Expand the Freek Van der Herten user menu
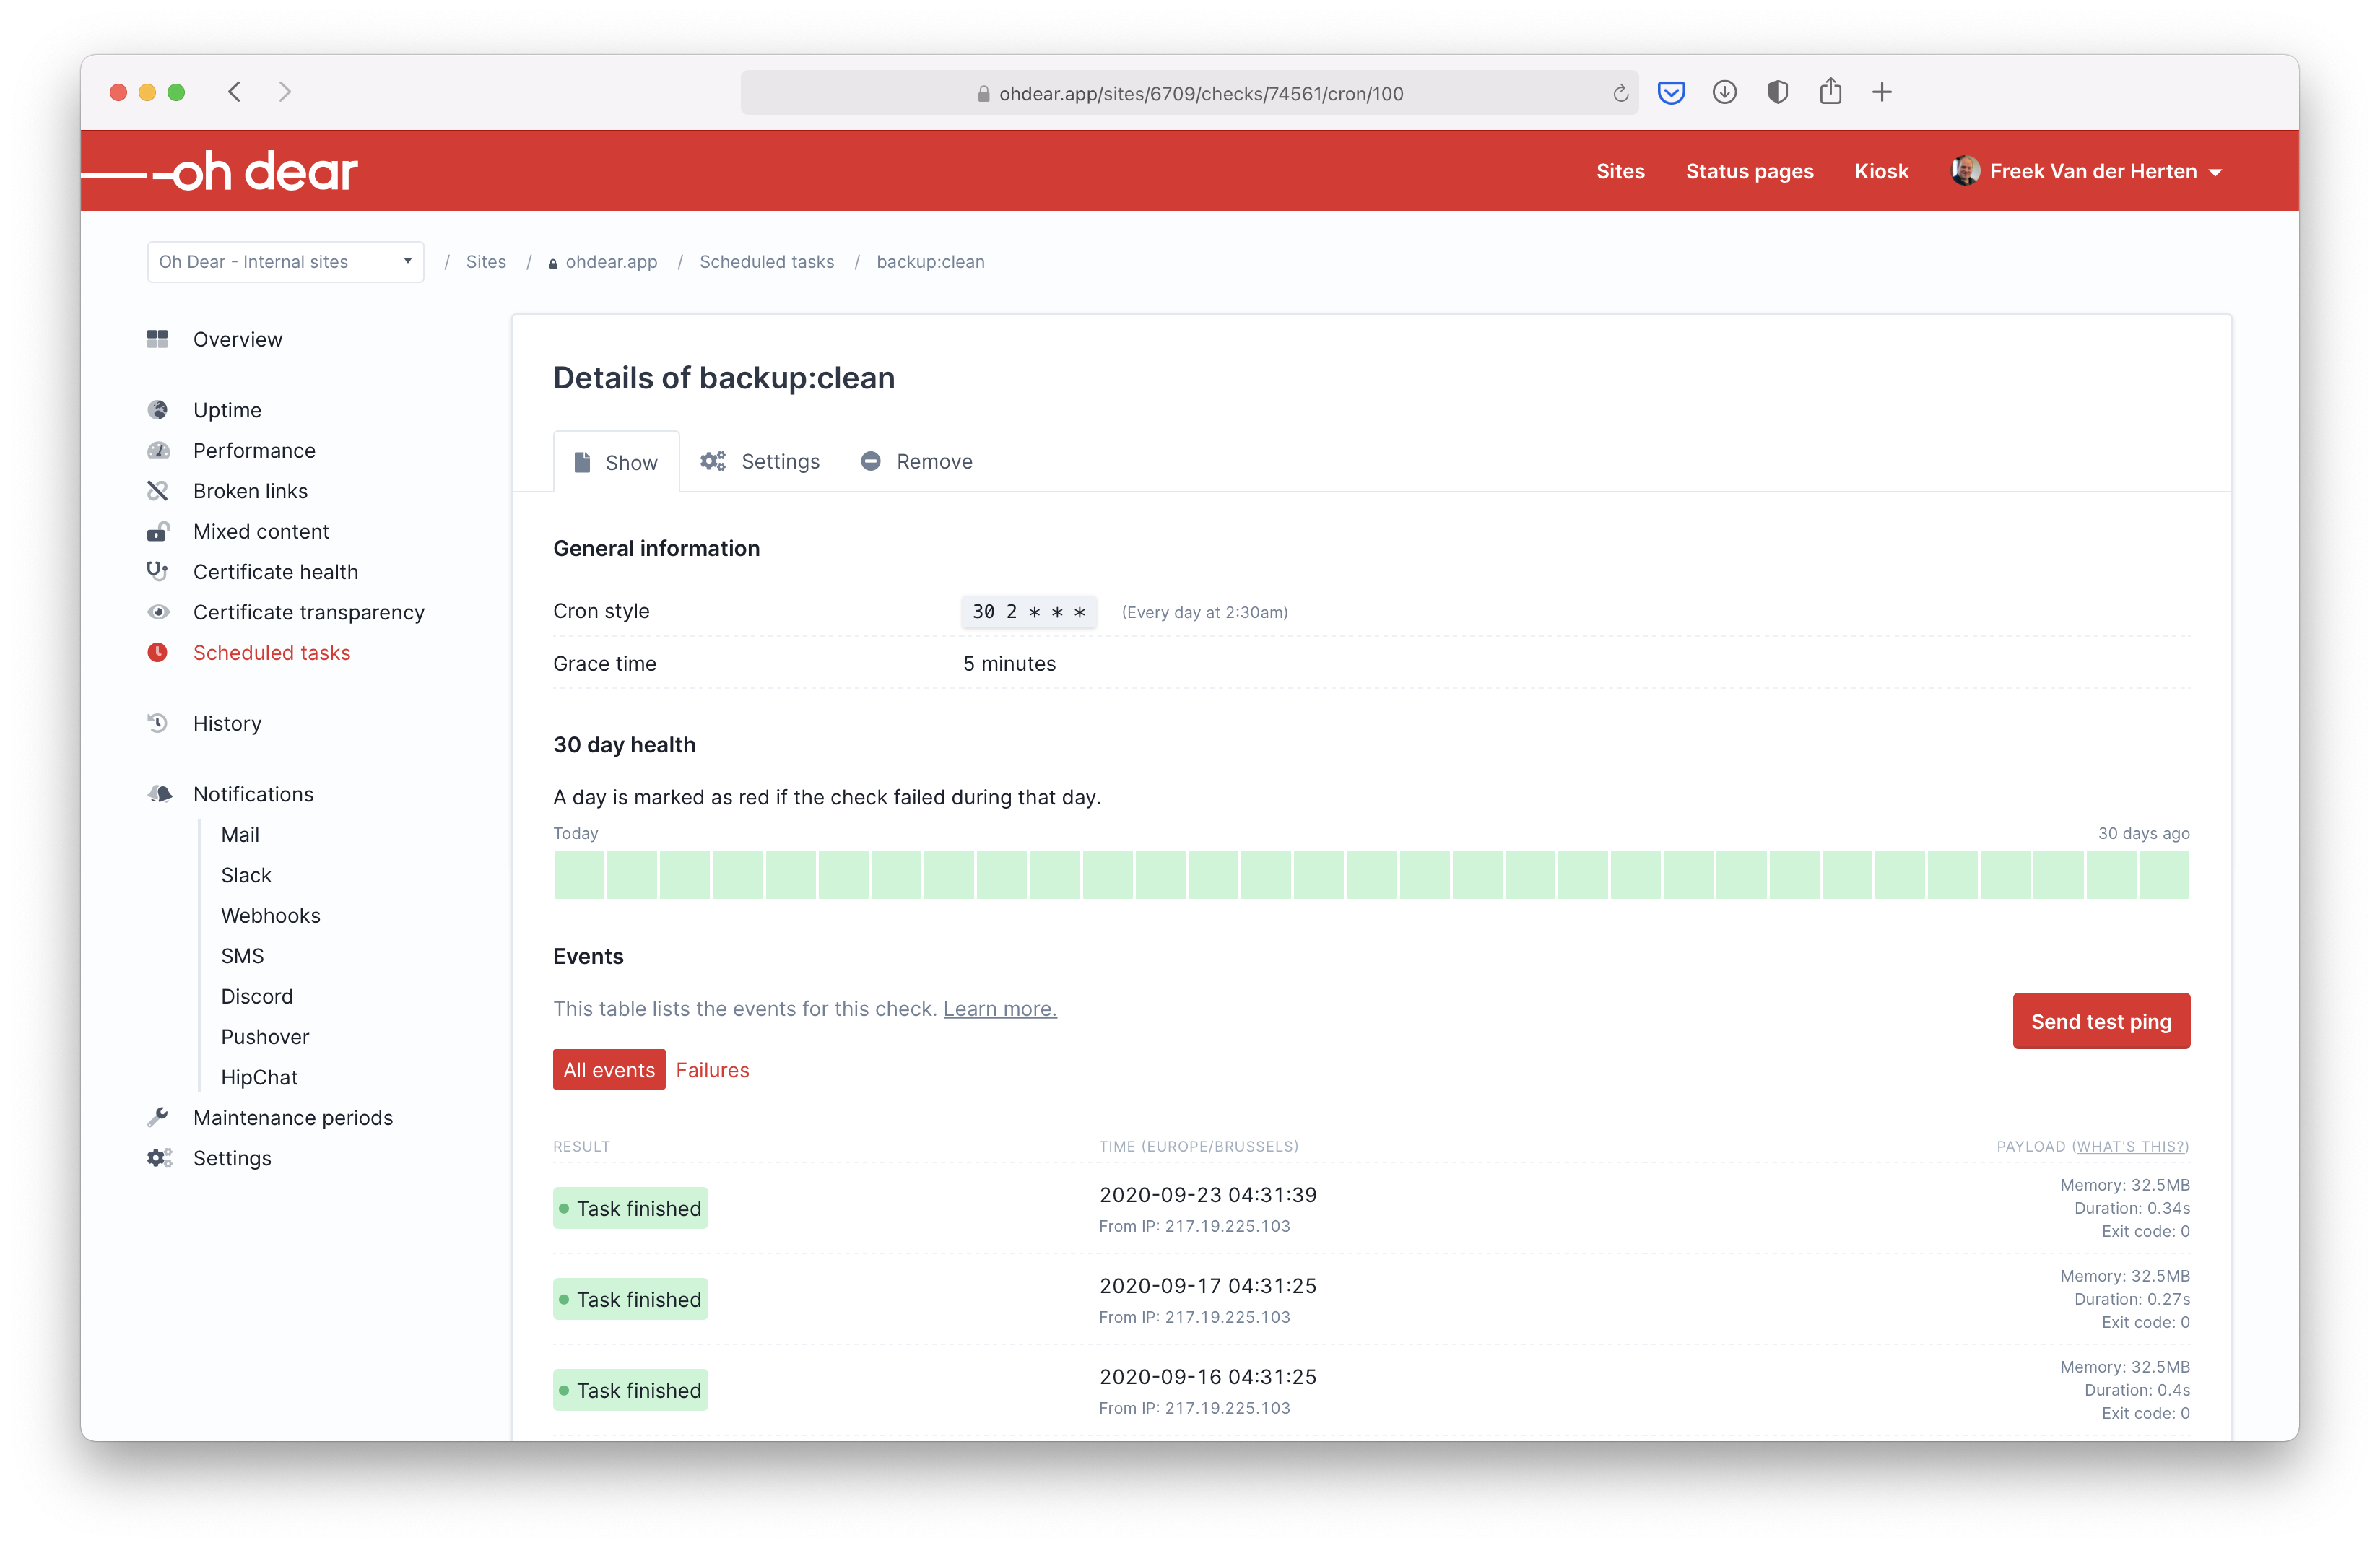The height and width of the screenshot is (1548, 2380). click(x=2087, y=171)
